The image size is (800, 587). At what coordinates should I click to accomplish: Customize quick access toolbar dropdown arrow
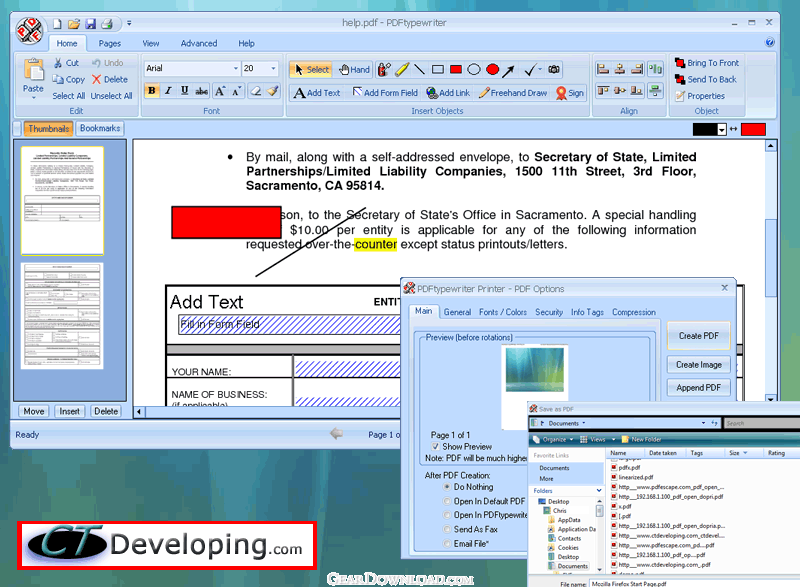[x=129, y=23]
